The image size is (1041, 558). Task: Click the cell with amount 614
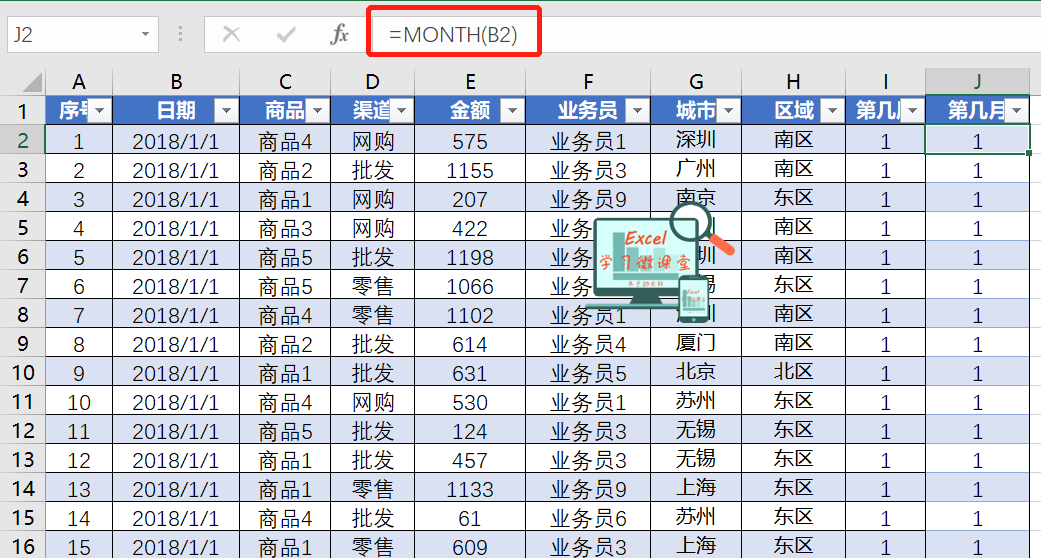(x=470, y=343)
